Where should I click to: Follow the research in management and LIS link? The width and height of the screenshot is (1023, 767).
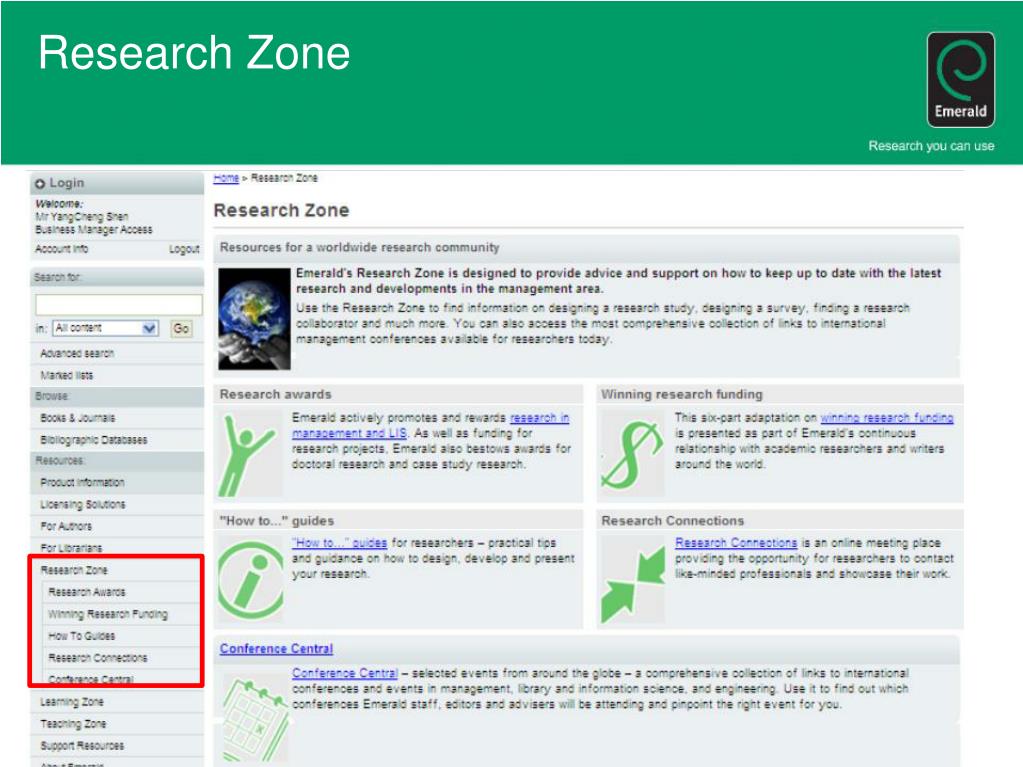(x=431, y=425)
